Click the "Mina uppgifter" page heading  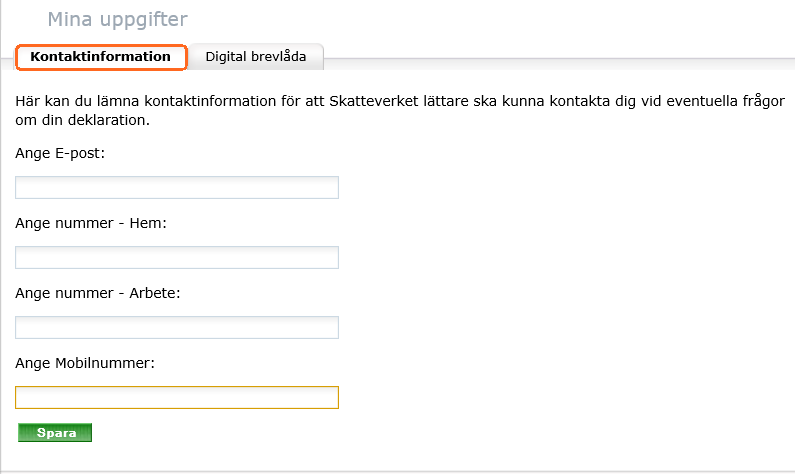click(x=117, y=19)
